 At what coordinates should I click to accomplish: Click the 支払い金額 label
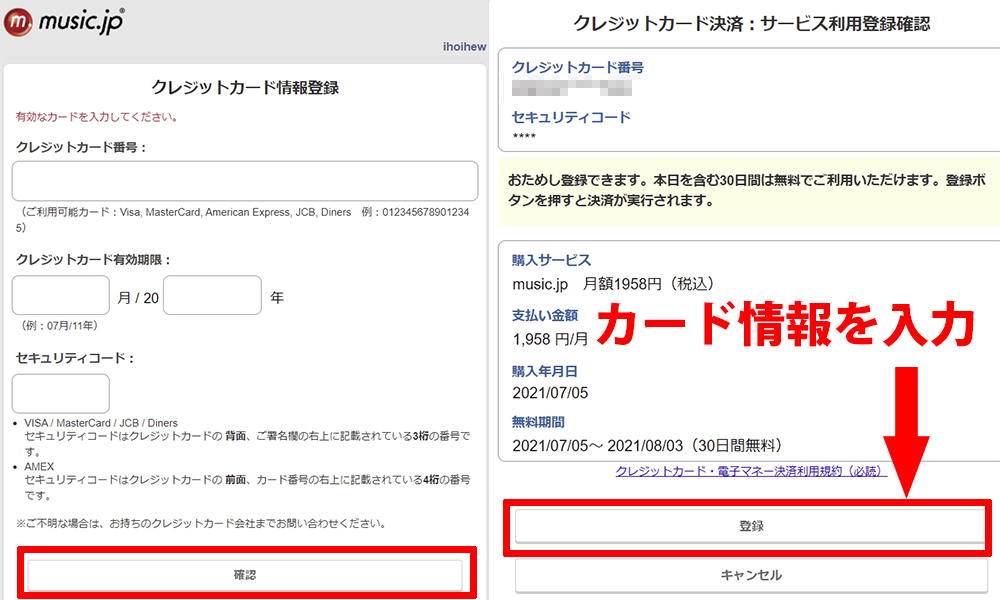(x=545, y=316)
